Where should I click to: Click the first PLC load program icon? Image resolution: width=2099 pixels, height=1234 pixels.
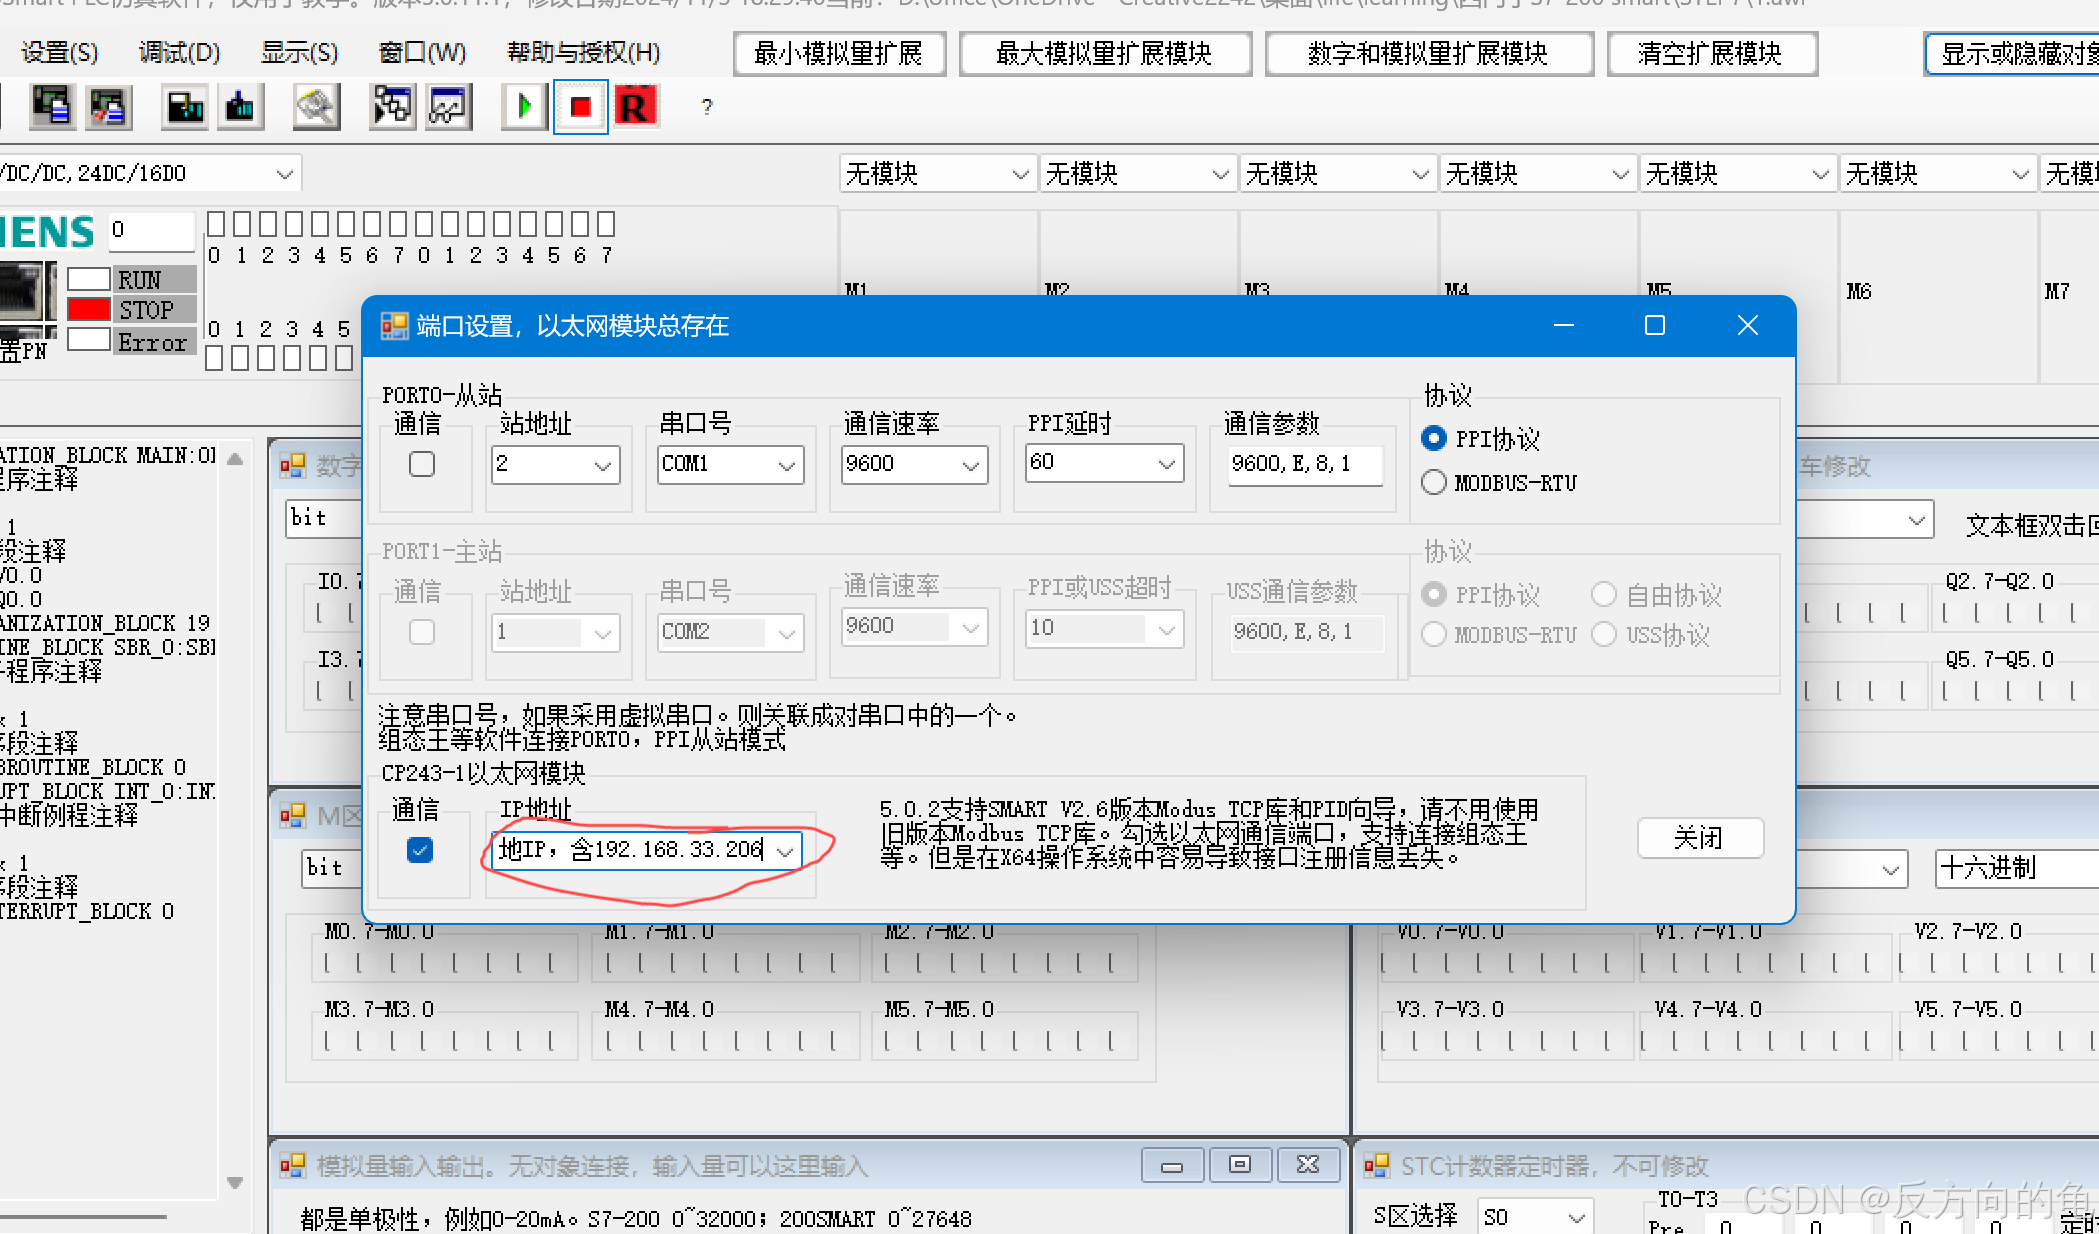click(x=52, y=107)
